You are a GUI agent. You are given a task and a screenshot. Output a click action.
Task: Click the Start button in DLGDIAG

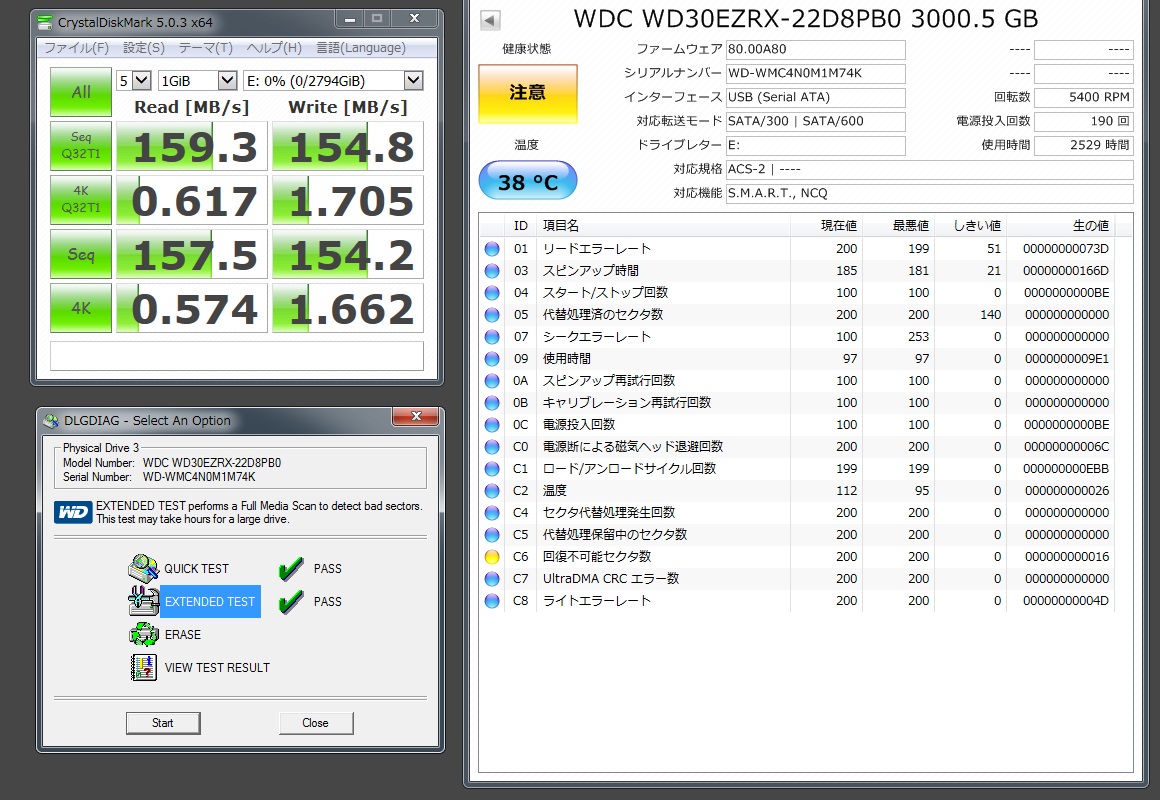(163, 723)
